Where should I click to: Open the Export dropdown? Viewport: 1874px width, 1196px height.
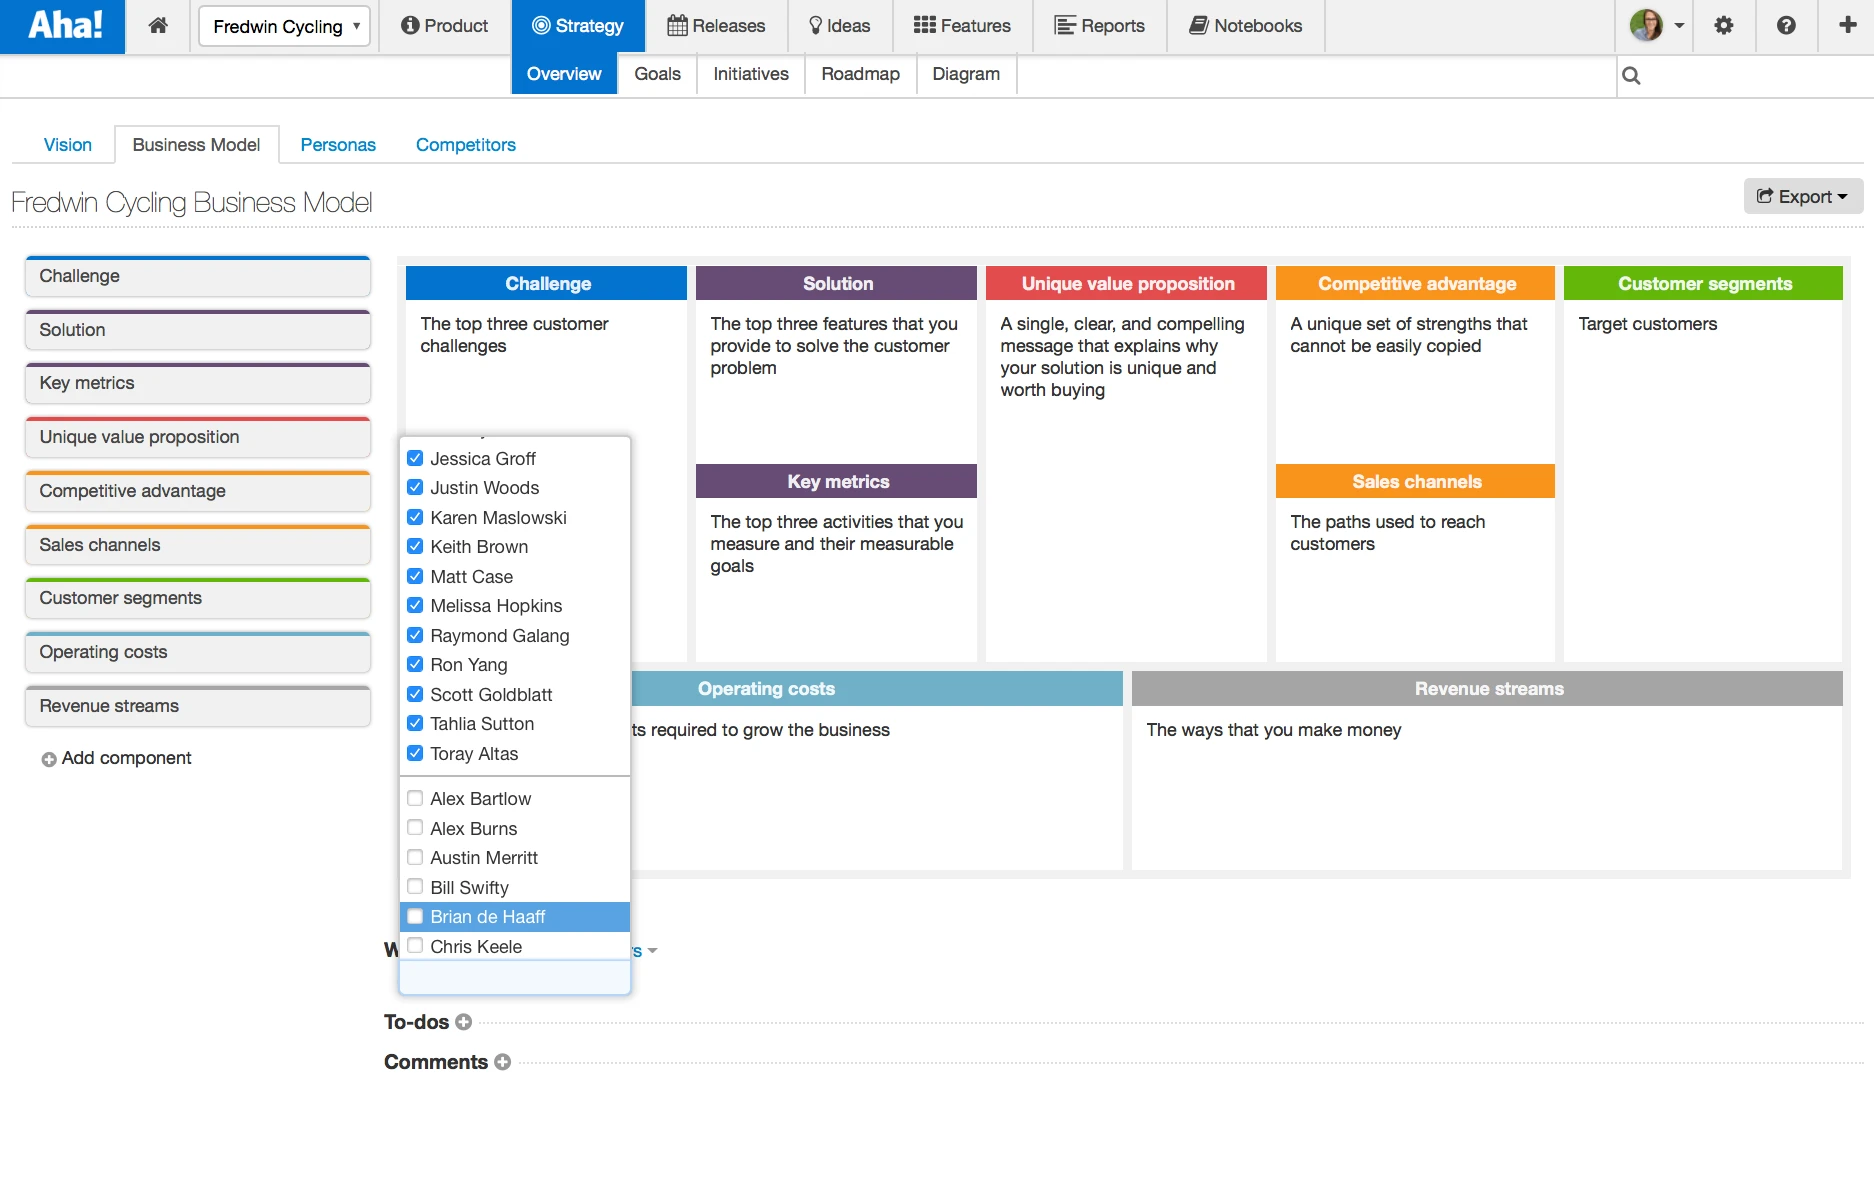1803,196
